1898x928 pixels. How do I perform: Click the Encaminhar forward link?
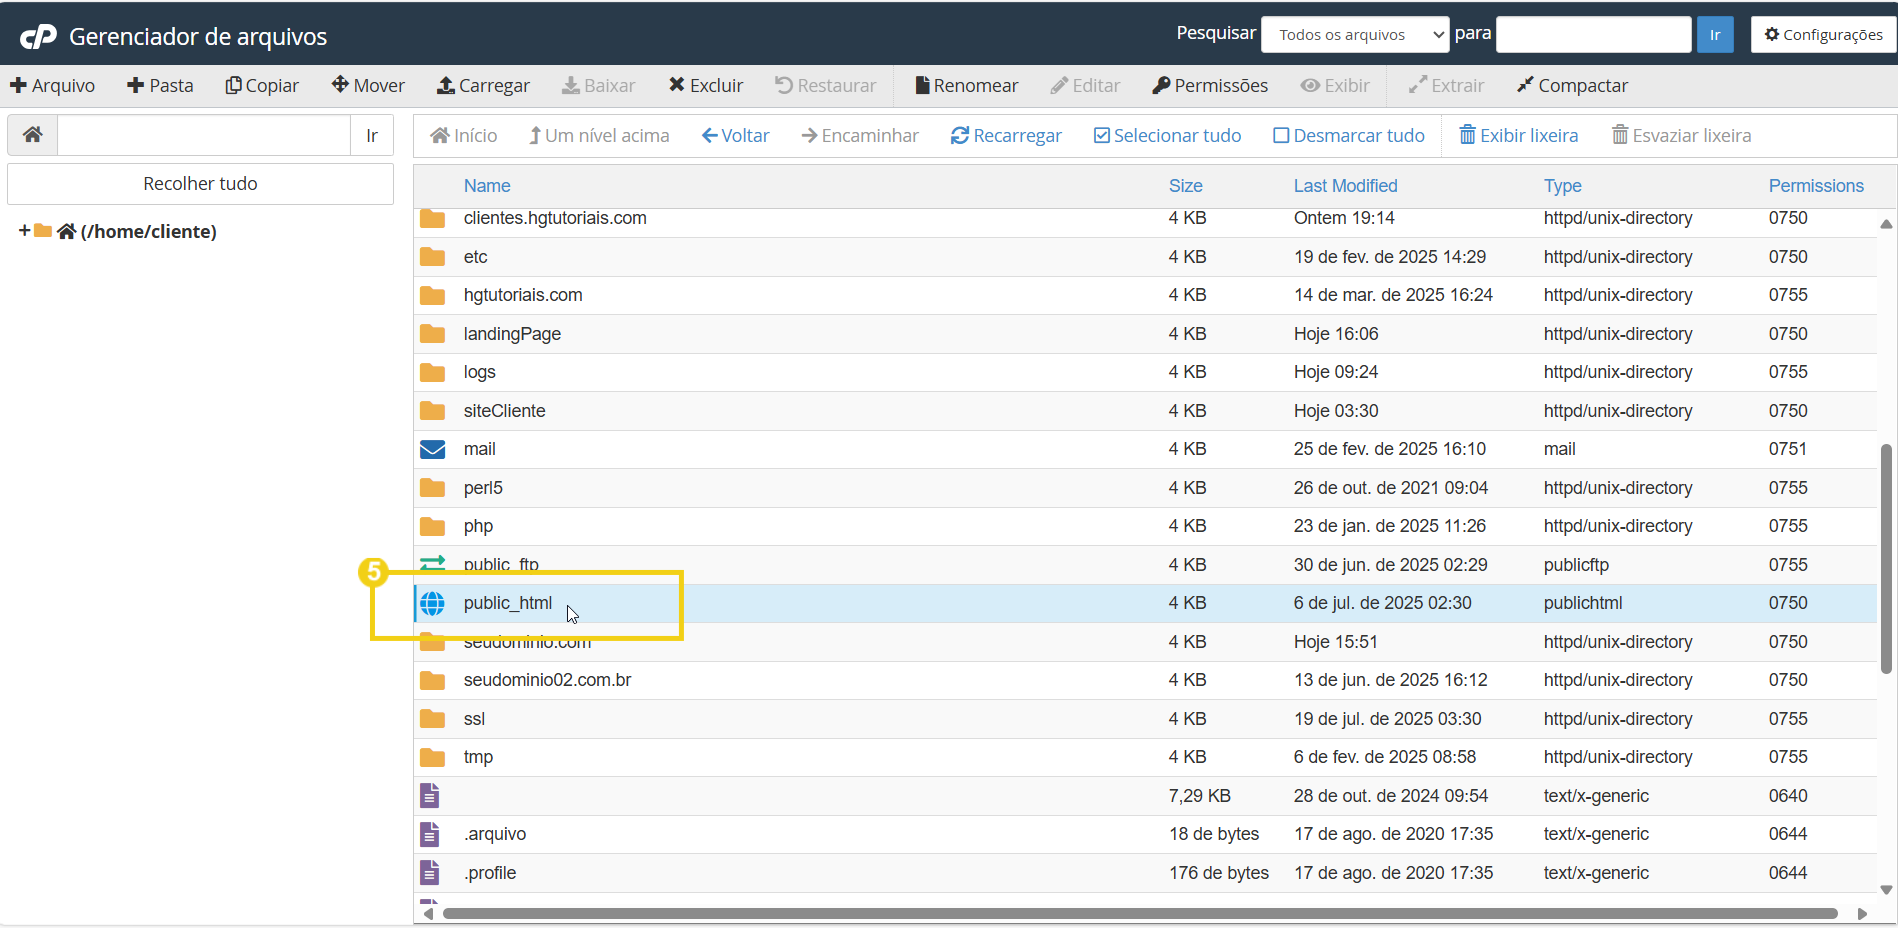pyautogui.click(x=860, y=136)
